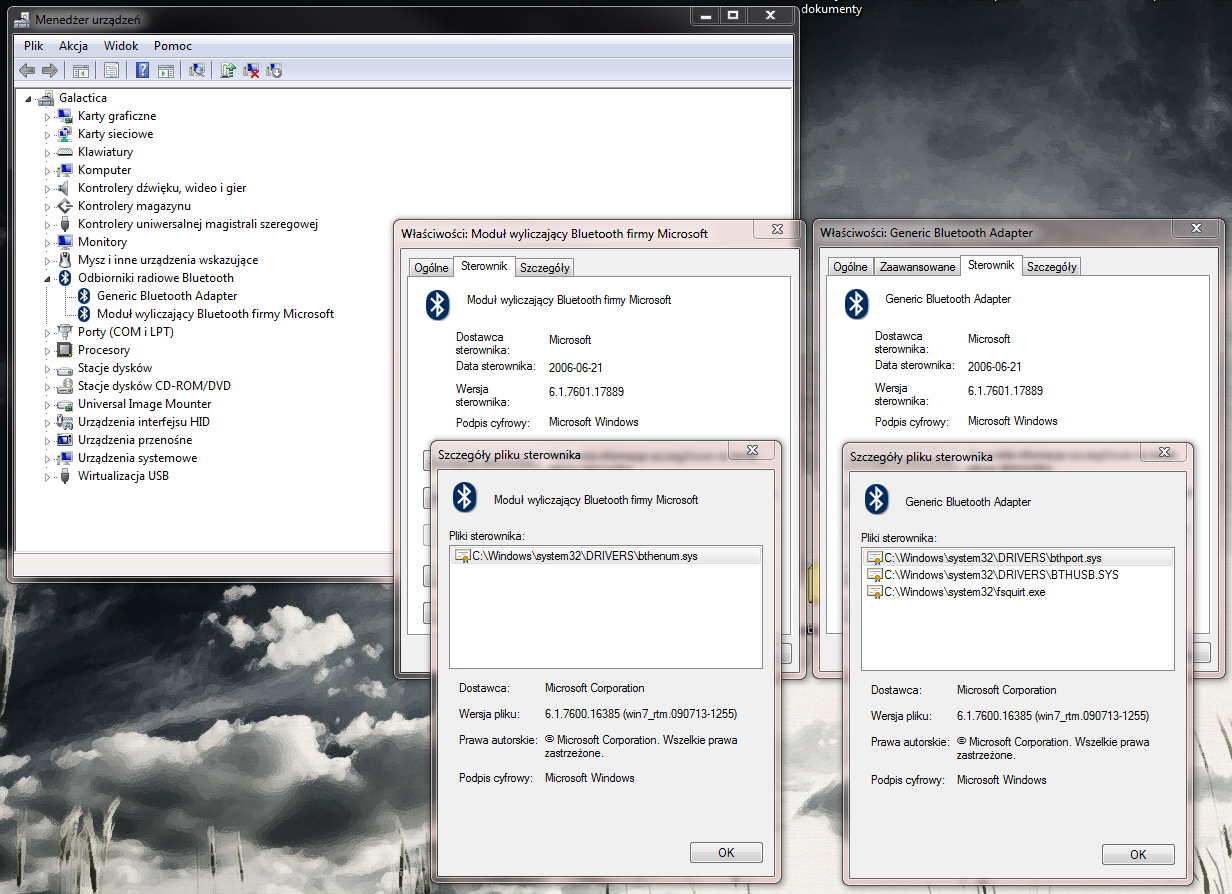Click the Monitory monitor icon
This screenshot has height=894, width=1232.
tap(65, 242)
